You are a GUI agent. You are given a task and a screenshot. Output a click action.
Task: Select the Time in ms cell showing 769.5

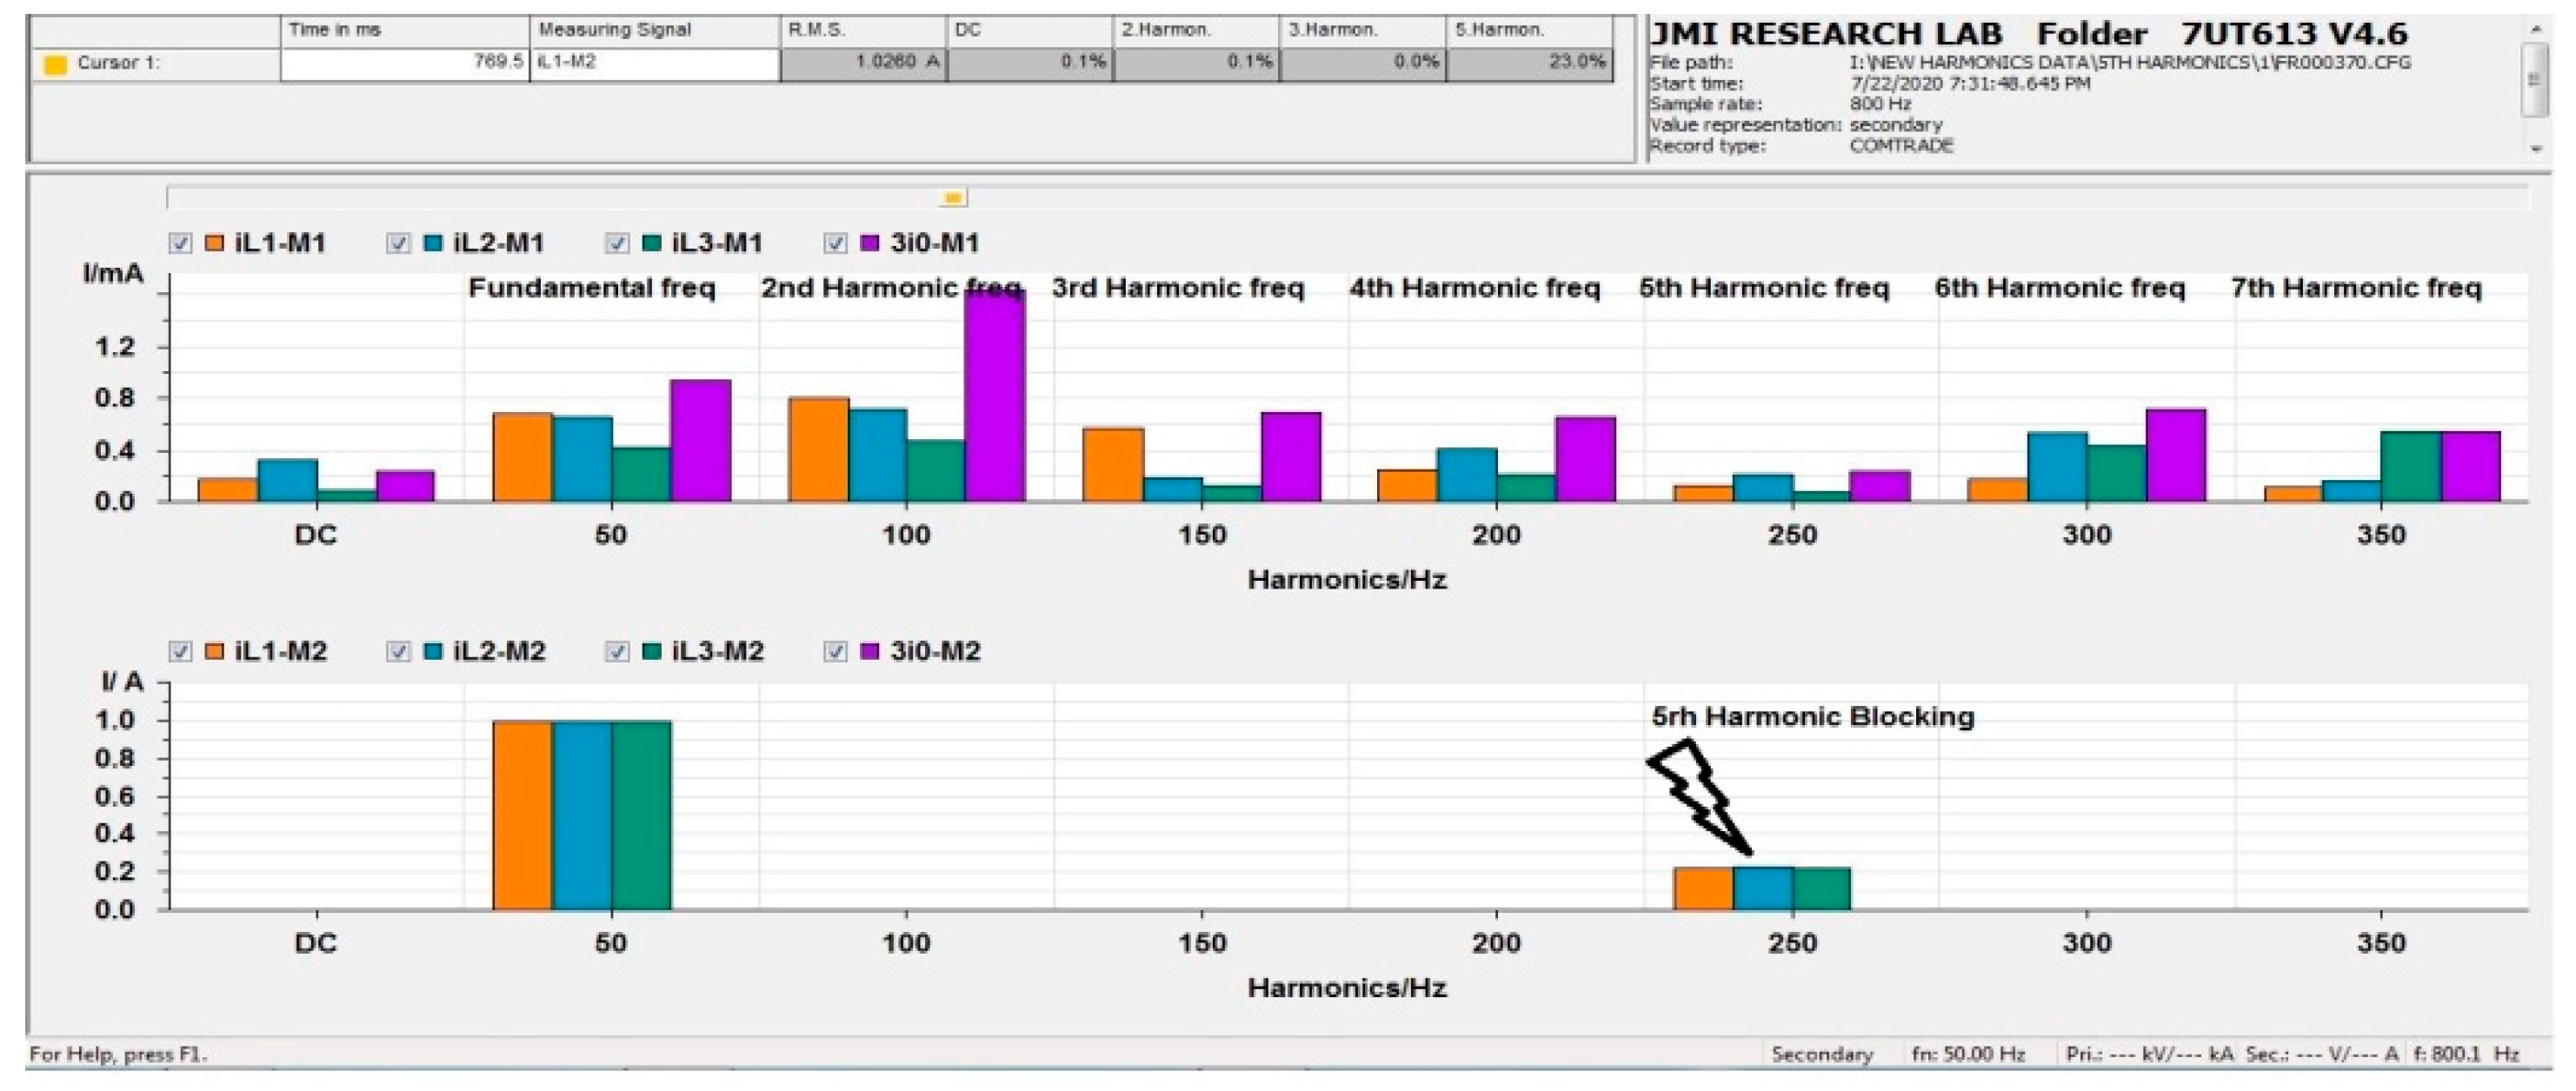404,63
